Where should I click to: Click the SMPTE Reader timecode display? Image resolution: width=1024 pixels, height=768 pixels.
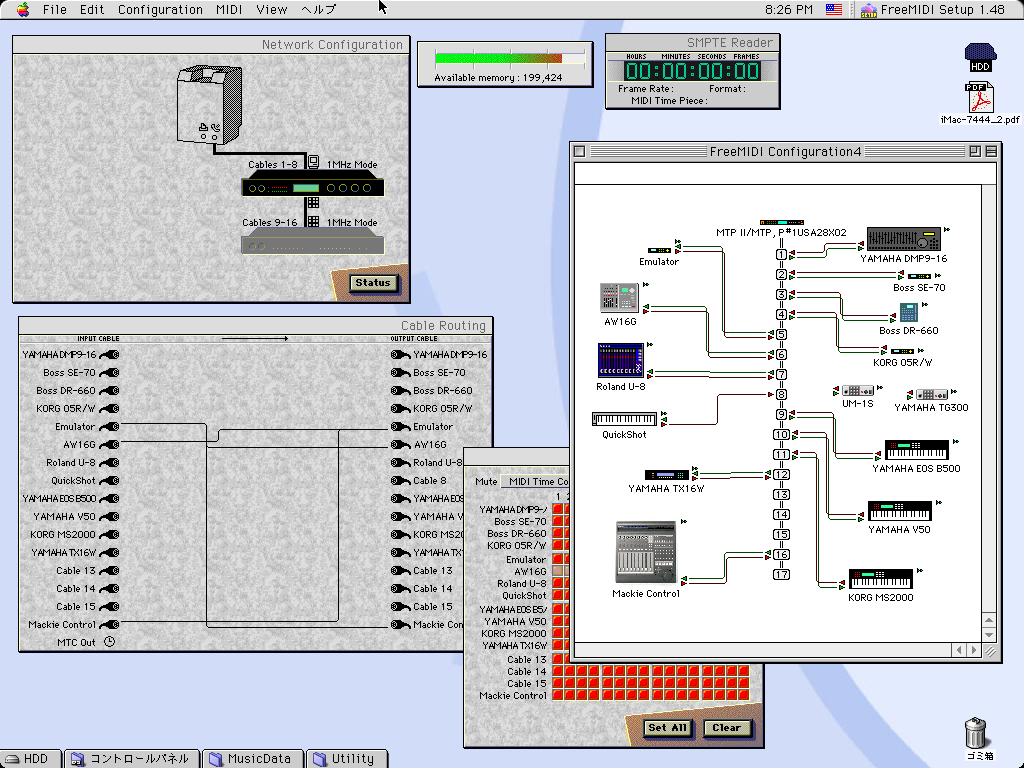click(x=693, y=71)
